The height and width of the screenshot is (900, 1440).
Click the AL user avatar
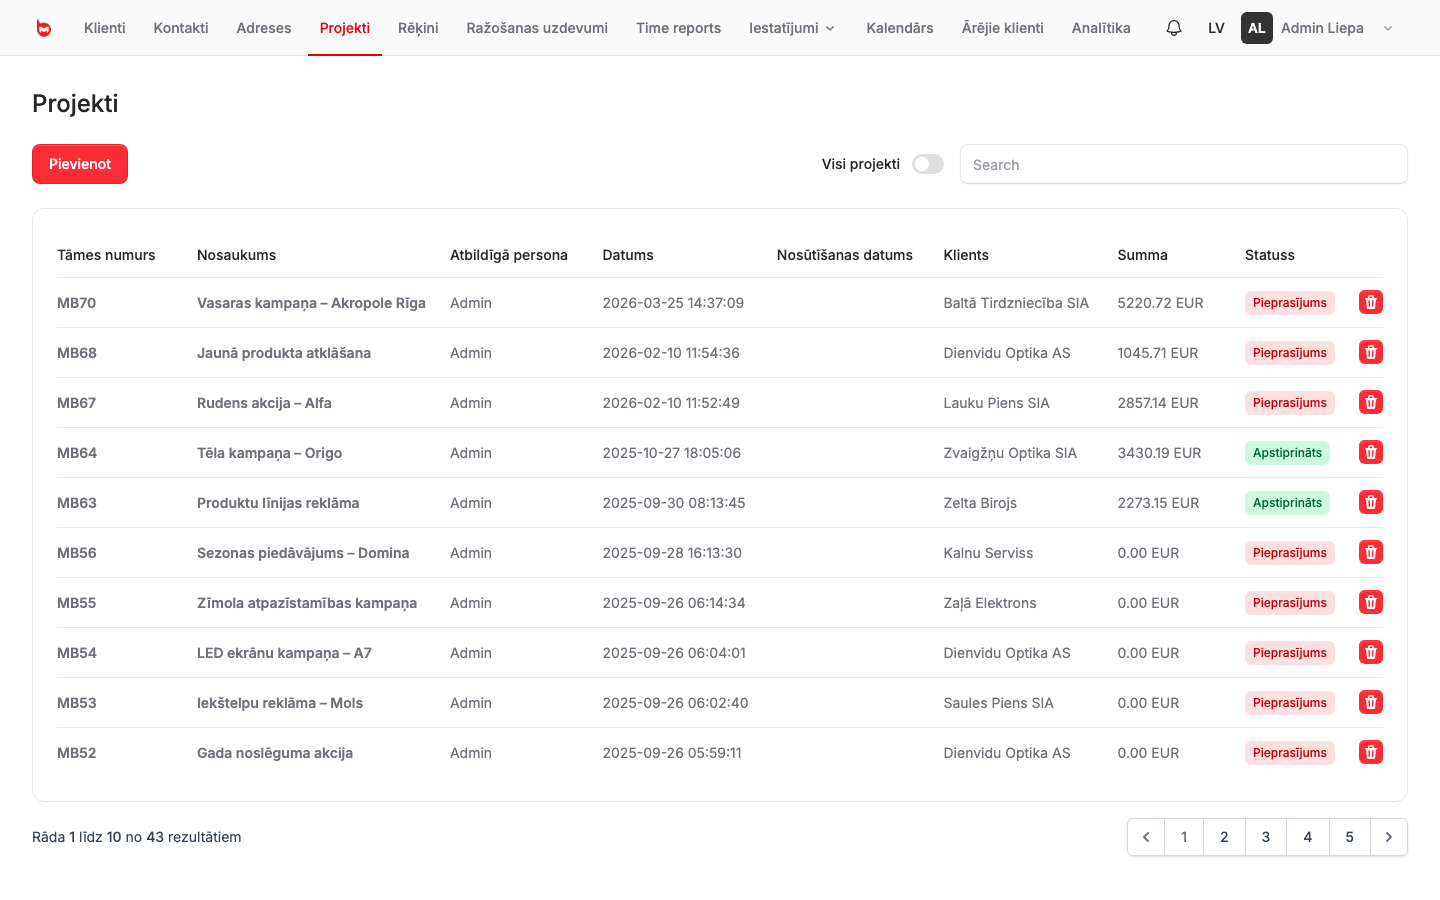1257,28
